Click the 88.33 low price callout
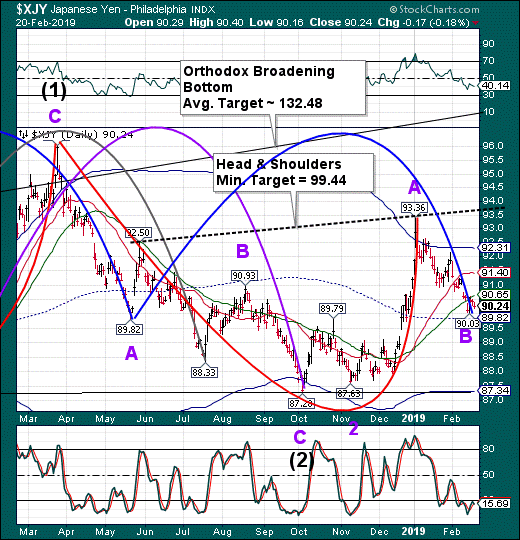Screen dimensions: 520x540 click(x=205, y=372)
